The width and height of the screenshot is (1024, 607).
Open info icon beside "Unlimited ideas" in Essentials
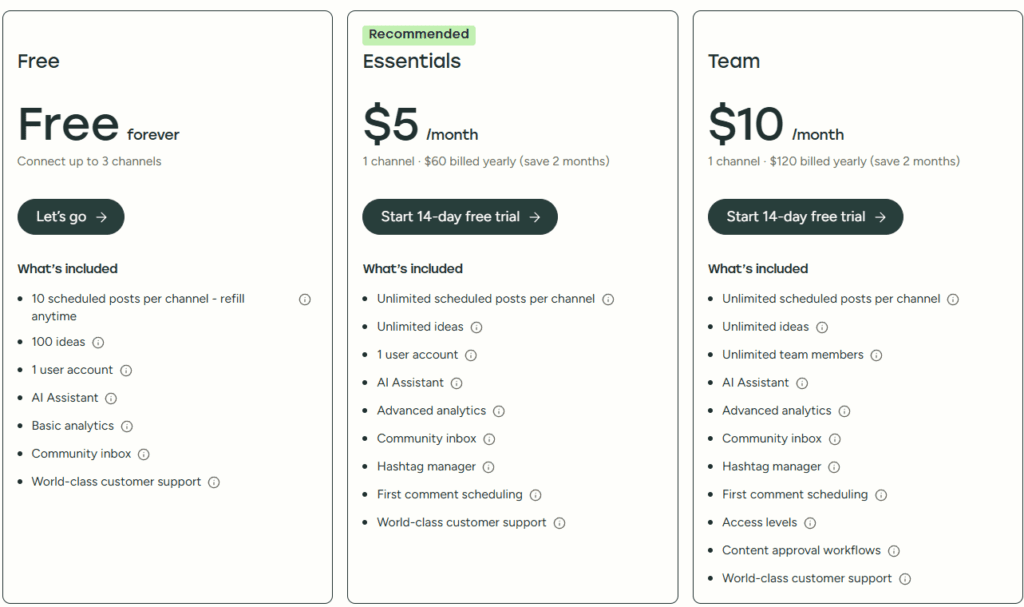(476, 327)
